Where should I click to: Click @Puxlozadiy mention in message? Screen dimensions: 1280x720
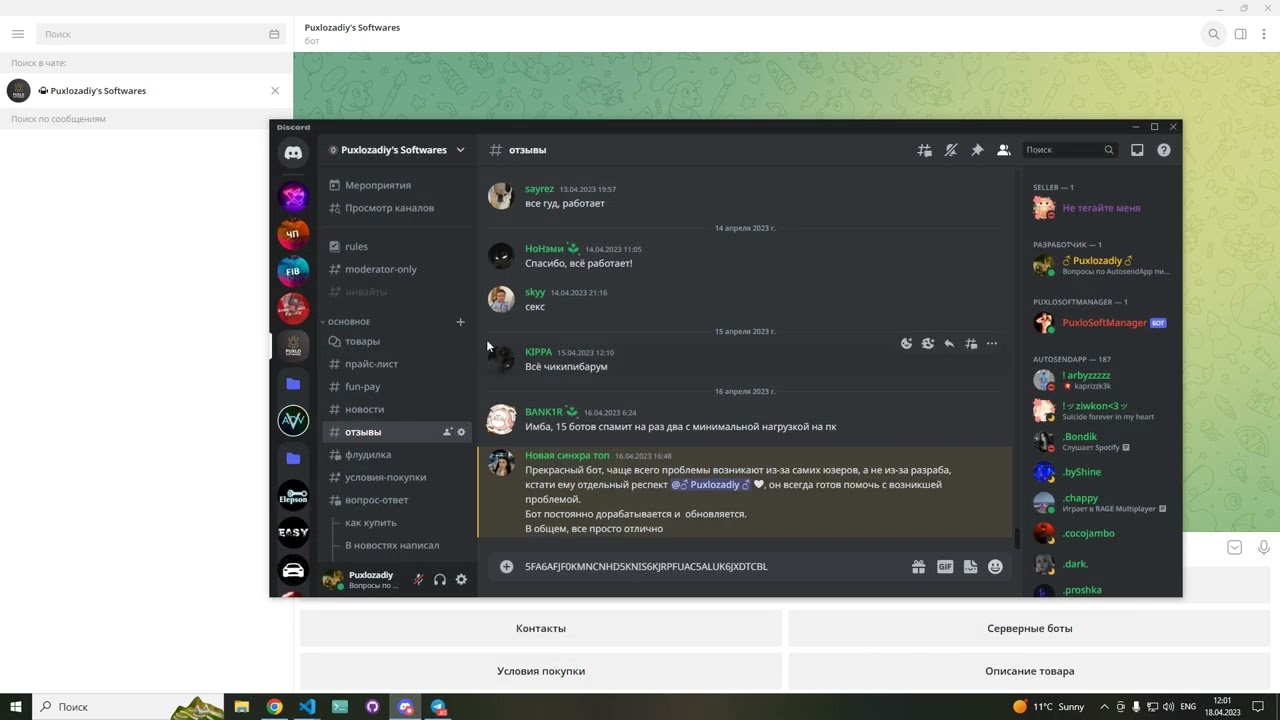pyautogui.click(x=710, y=485)
